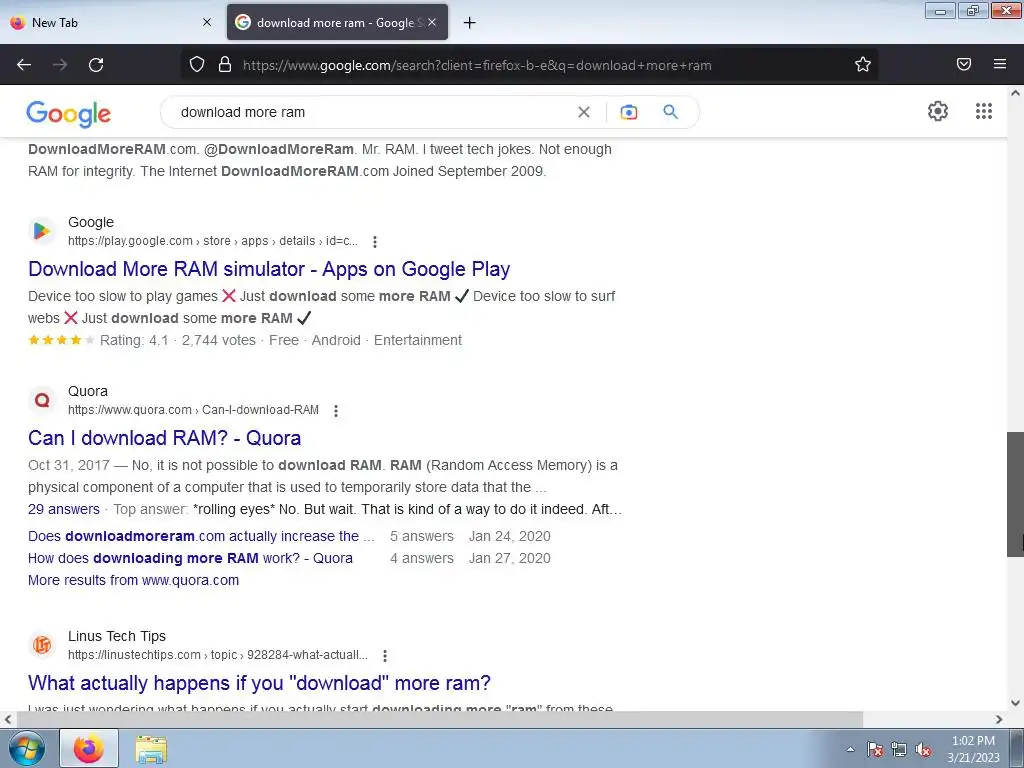Open the network tray icon
1024x768 pixels.
coord(899,749)
